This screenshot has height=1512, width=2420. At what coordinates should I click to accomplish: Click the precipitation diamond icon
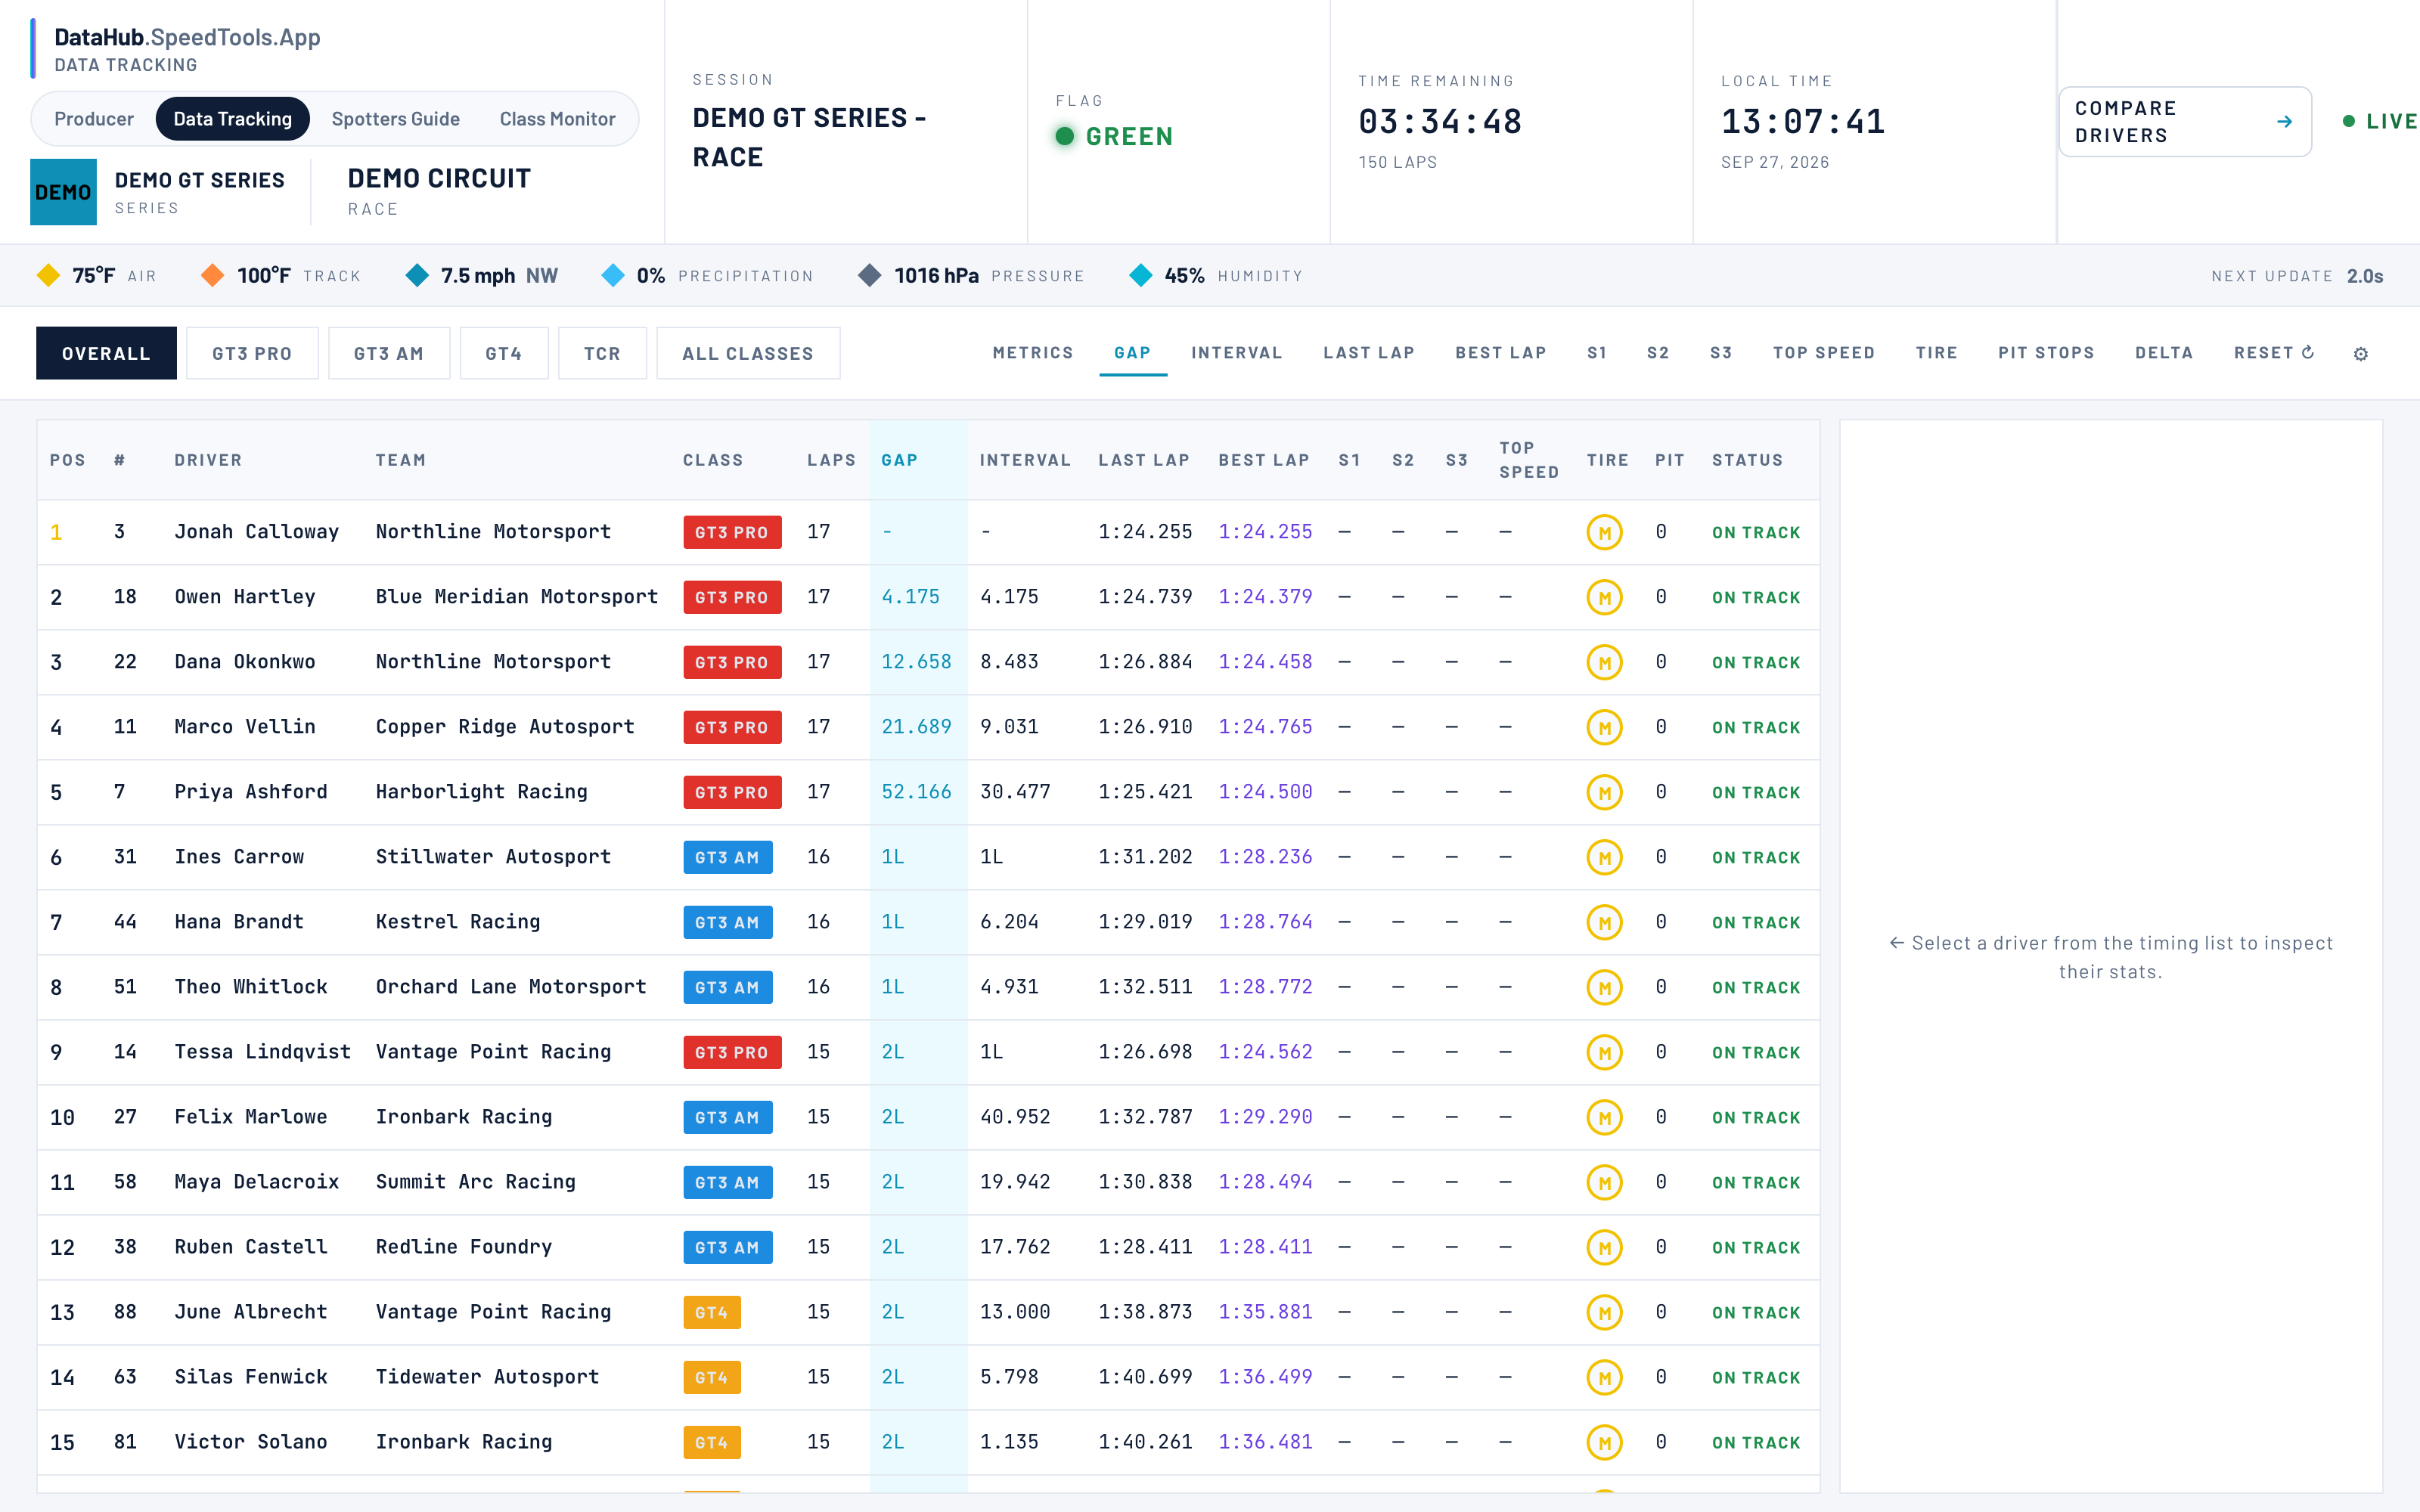click(613, 275)
